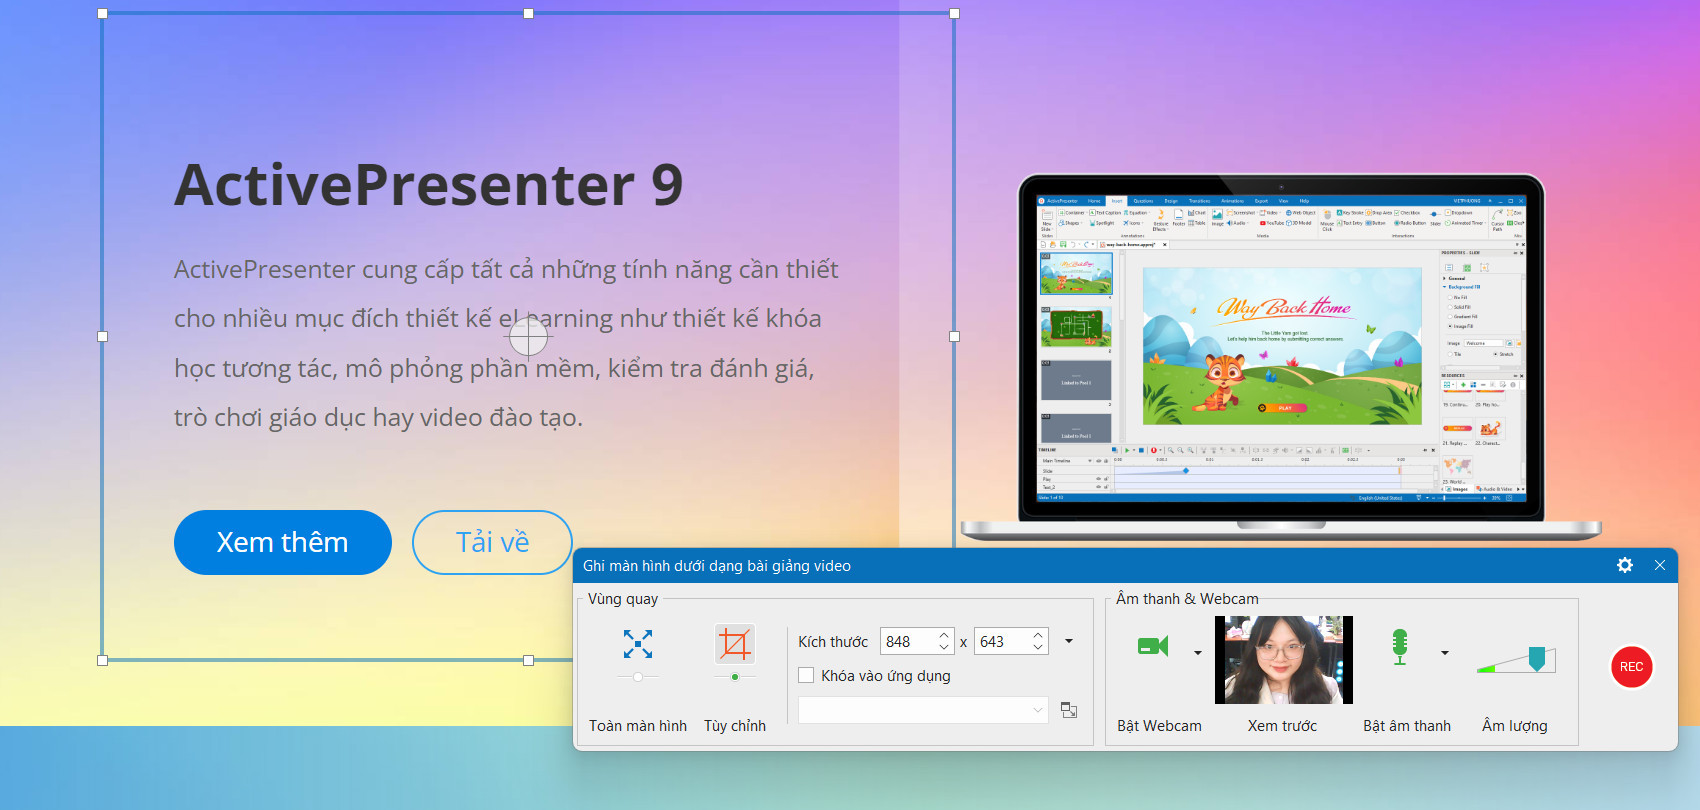Image resolution: width=1700 pixels, height=810 pixels.
Task: Open the microphone options dropdown arrow
Action: tap(1445, 653)
